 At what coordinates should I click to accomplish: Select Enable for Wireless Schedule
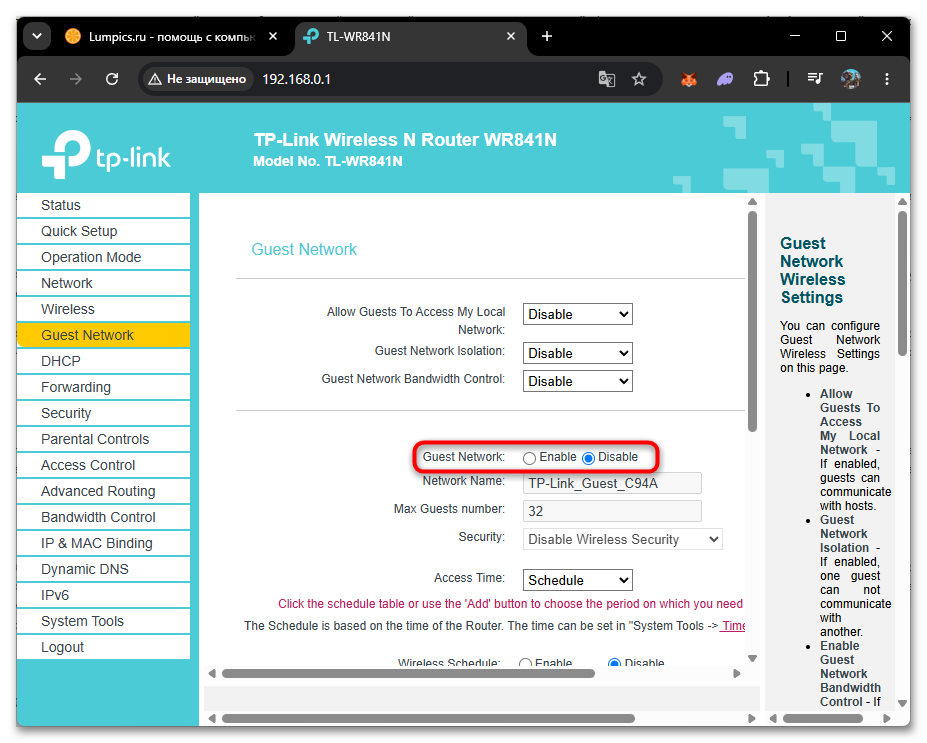click(x=525, y=663)
